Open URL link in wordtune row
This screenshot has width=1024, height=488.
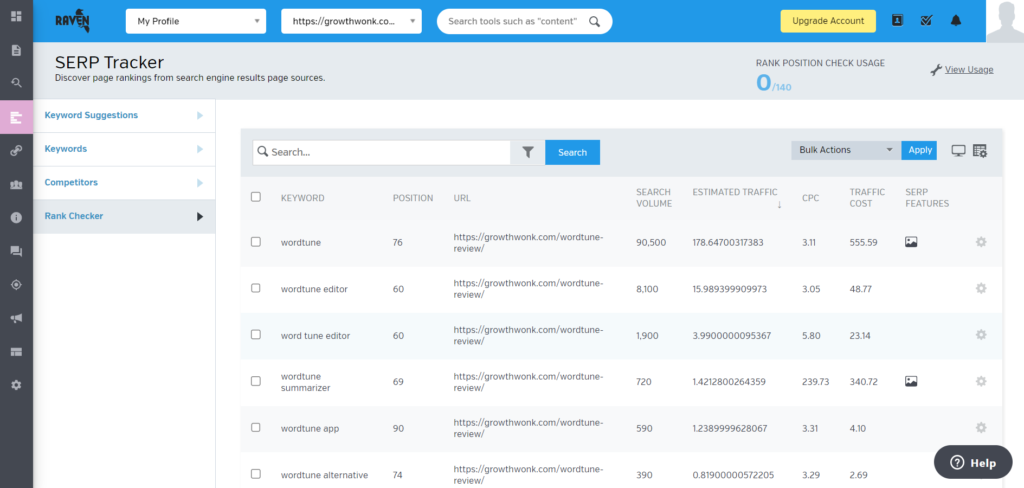pyautogui.click(x=528, y=242)
